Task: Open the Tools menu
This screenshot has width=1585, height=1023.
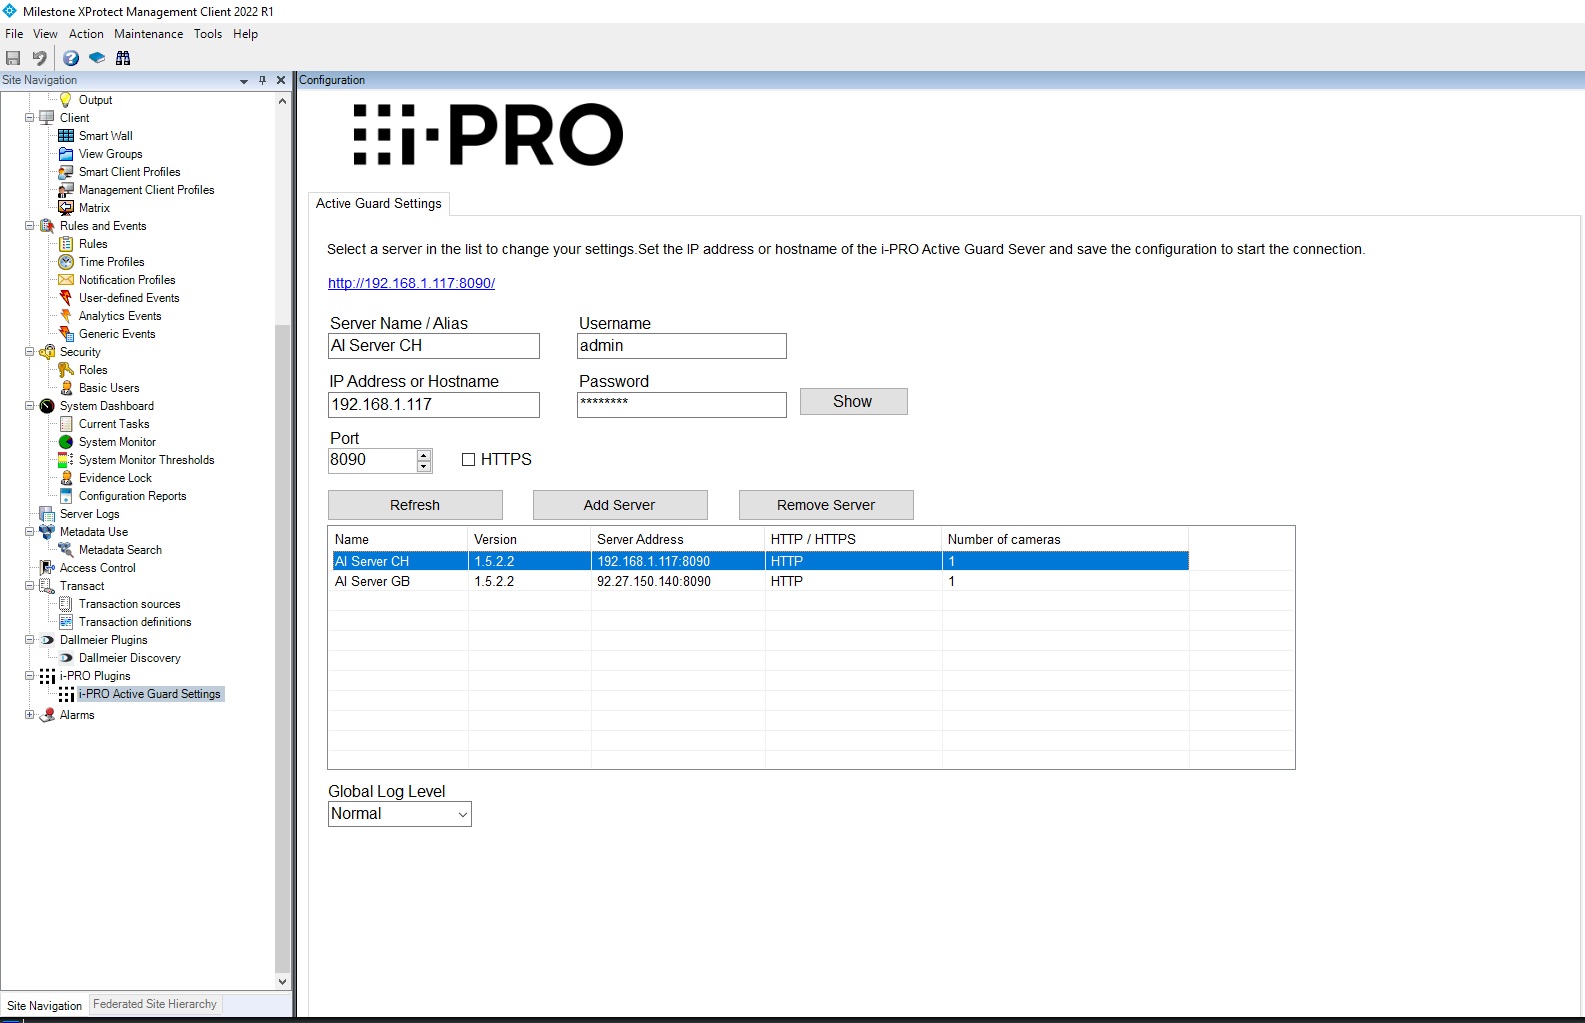Action: [208, 34]
